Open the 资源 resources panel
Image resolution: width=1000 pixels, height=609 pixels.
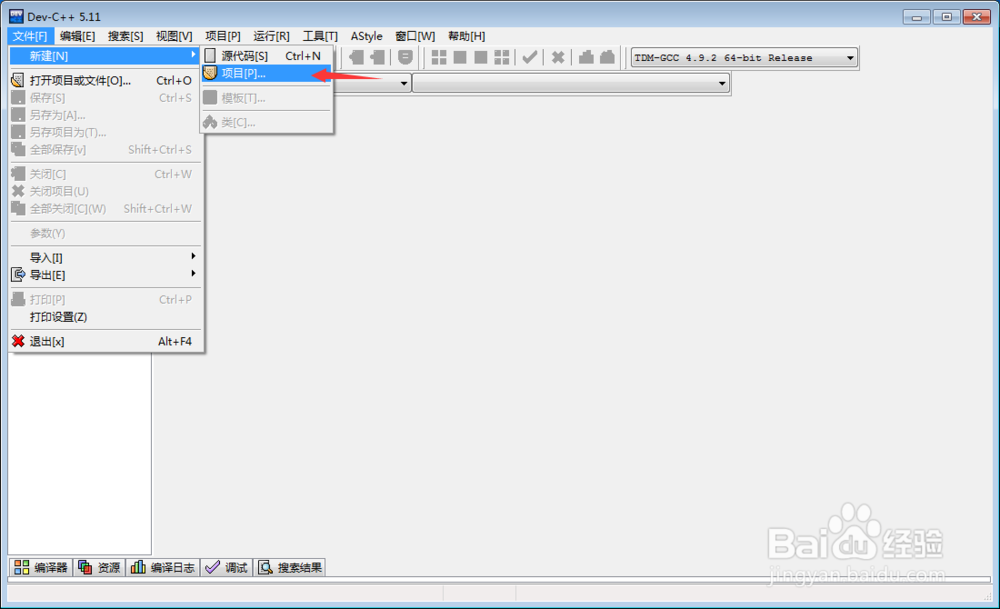click(98, 567)
